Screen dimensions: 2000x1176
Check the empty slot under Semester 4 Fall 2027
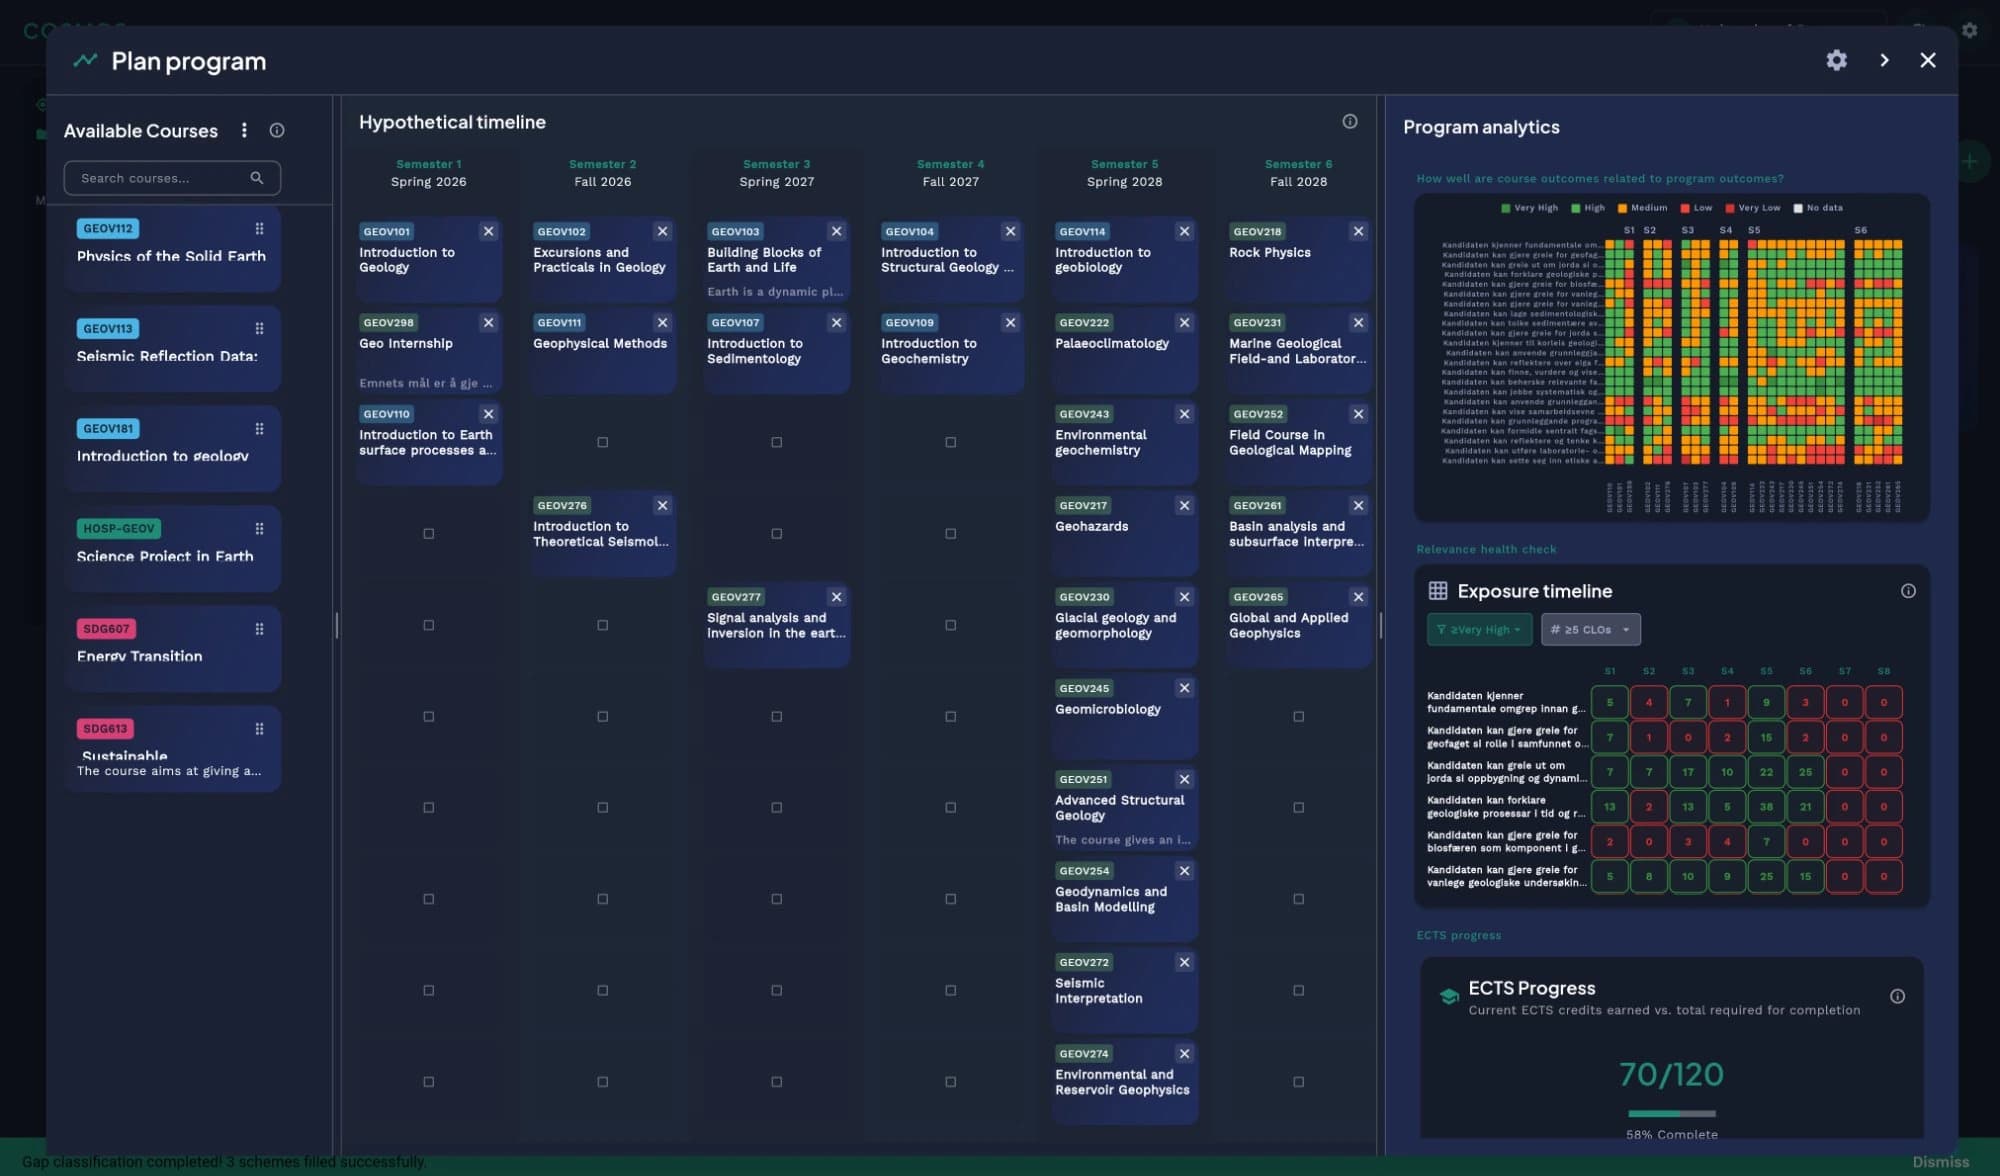(x=950, y=441)
